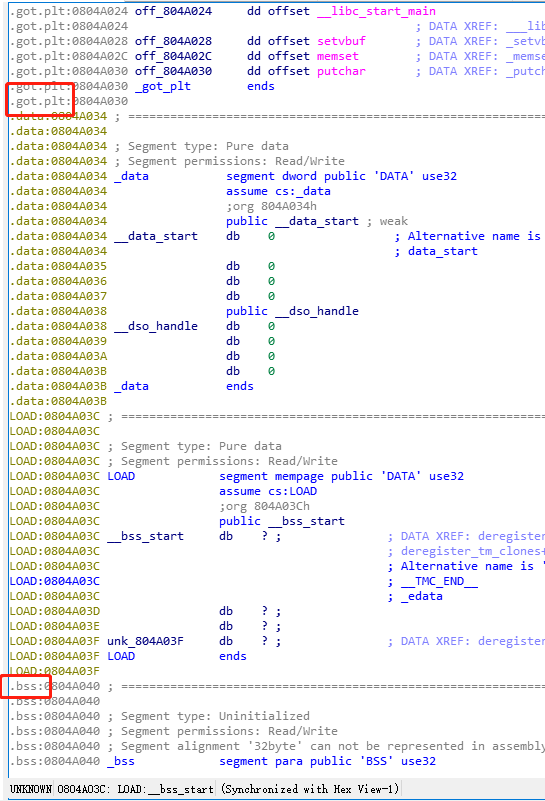Screen dimensions: 545x801
Task: Click address .data:0804A037
Action: (x=58, y=296)
